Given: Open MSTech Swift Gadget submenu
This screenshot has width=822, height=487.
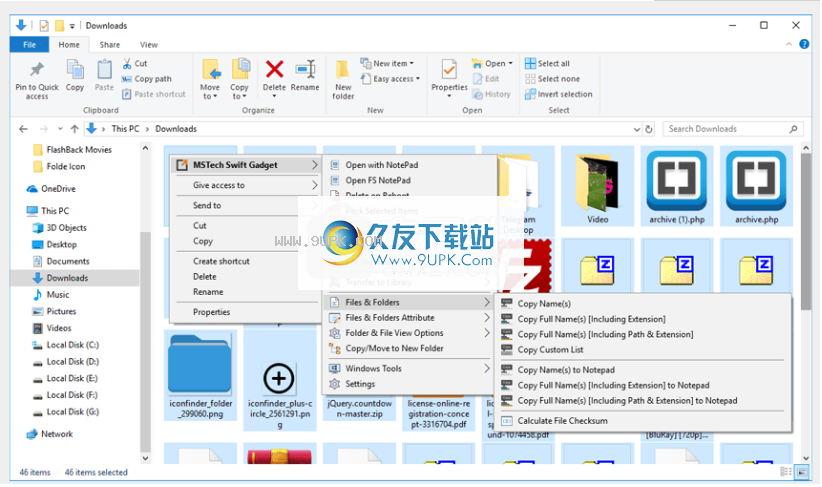Looking at the screenshot, I should click(x=246, y=165).
